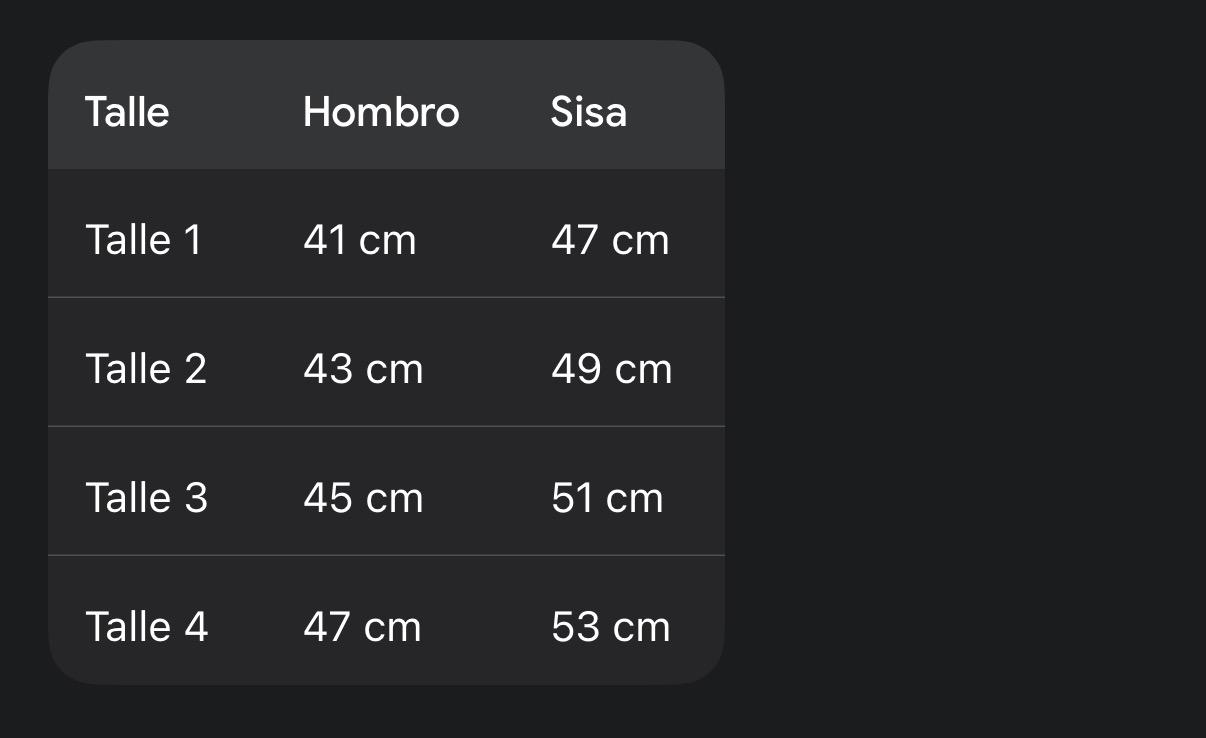
Task: Click the Sisa column header
Action: pos(588,111)
